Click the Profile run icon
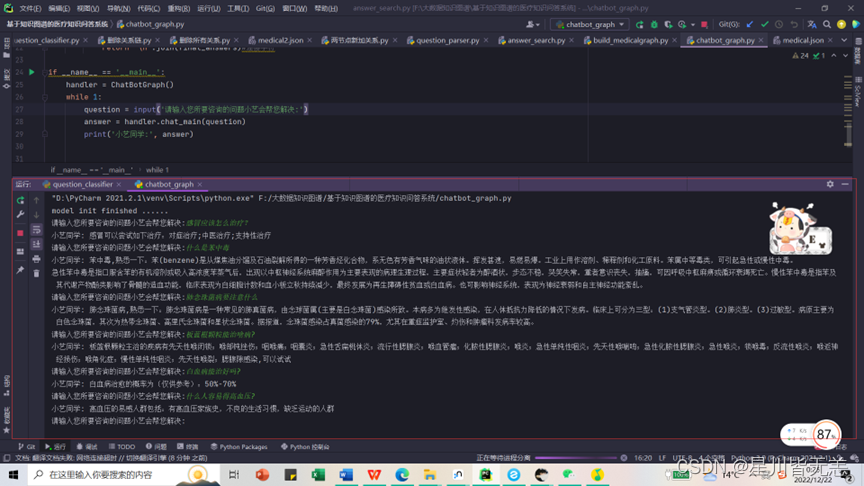864x486 pixels. (x=682, y=24)
